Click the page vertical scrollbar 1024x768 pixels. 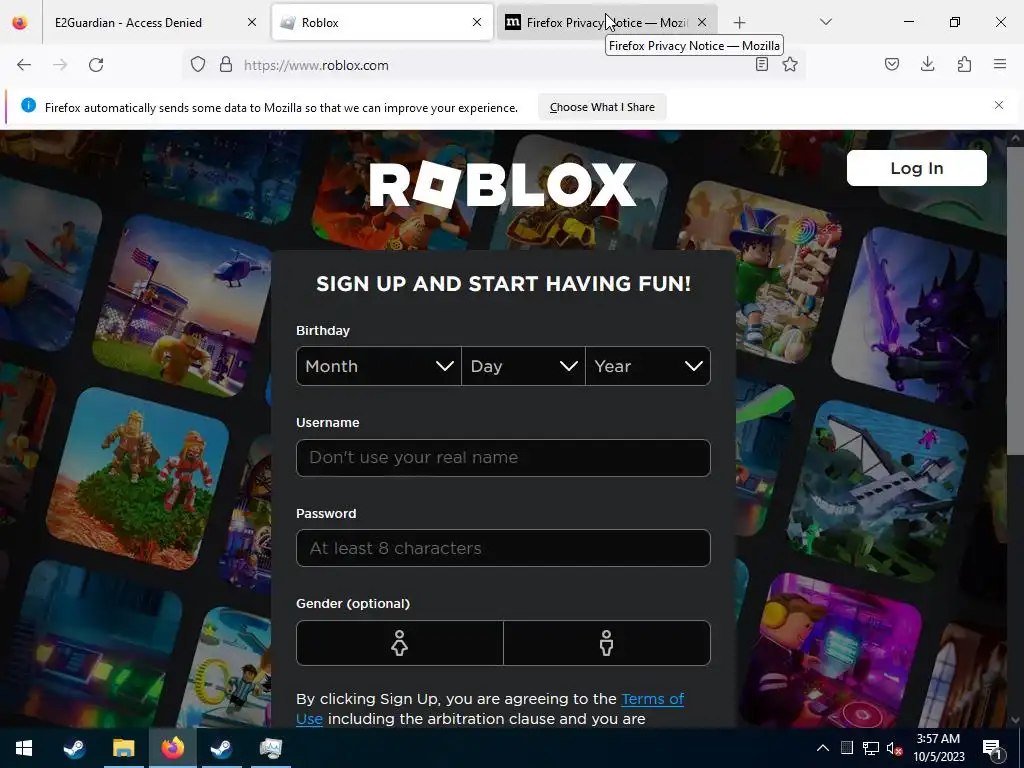click(1015, 300)
